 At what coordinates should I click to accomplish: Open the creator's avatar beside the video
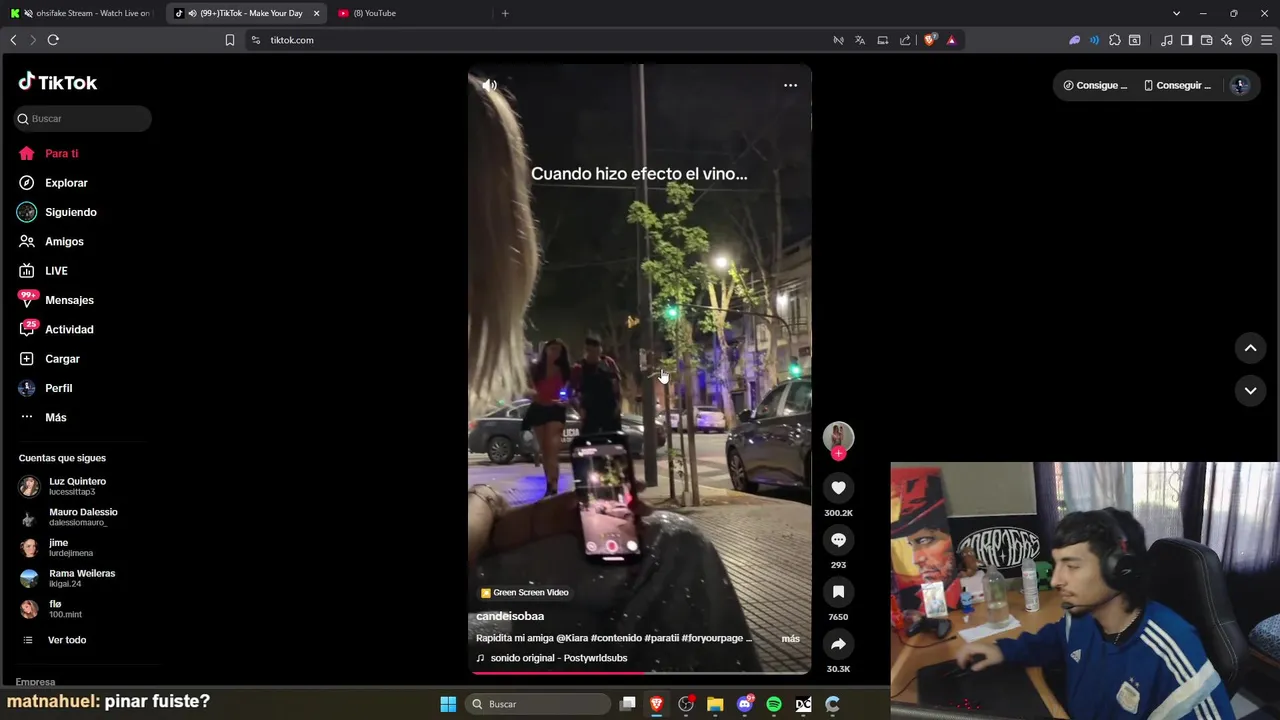838,436
